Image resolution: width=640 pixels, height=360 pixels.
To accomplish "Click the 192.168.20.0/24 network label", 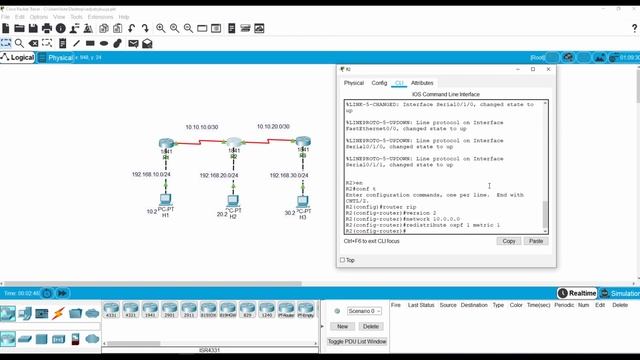I will [219, 175].
